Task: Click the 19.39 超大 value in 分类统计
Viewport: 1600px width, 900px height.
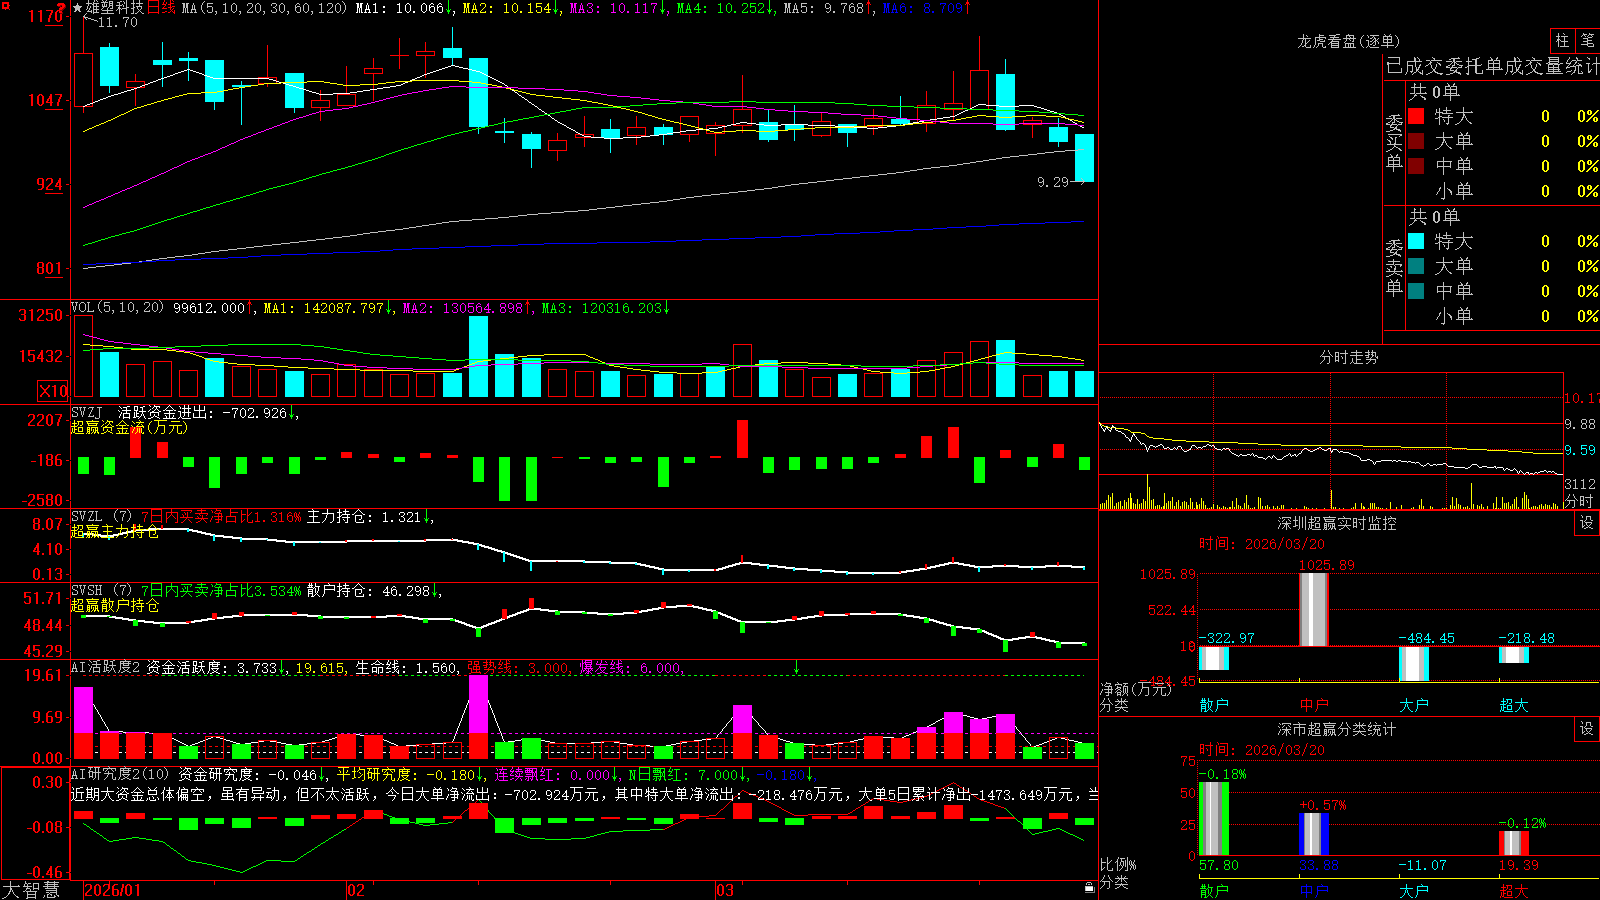Action: 1519,865
